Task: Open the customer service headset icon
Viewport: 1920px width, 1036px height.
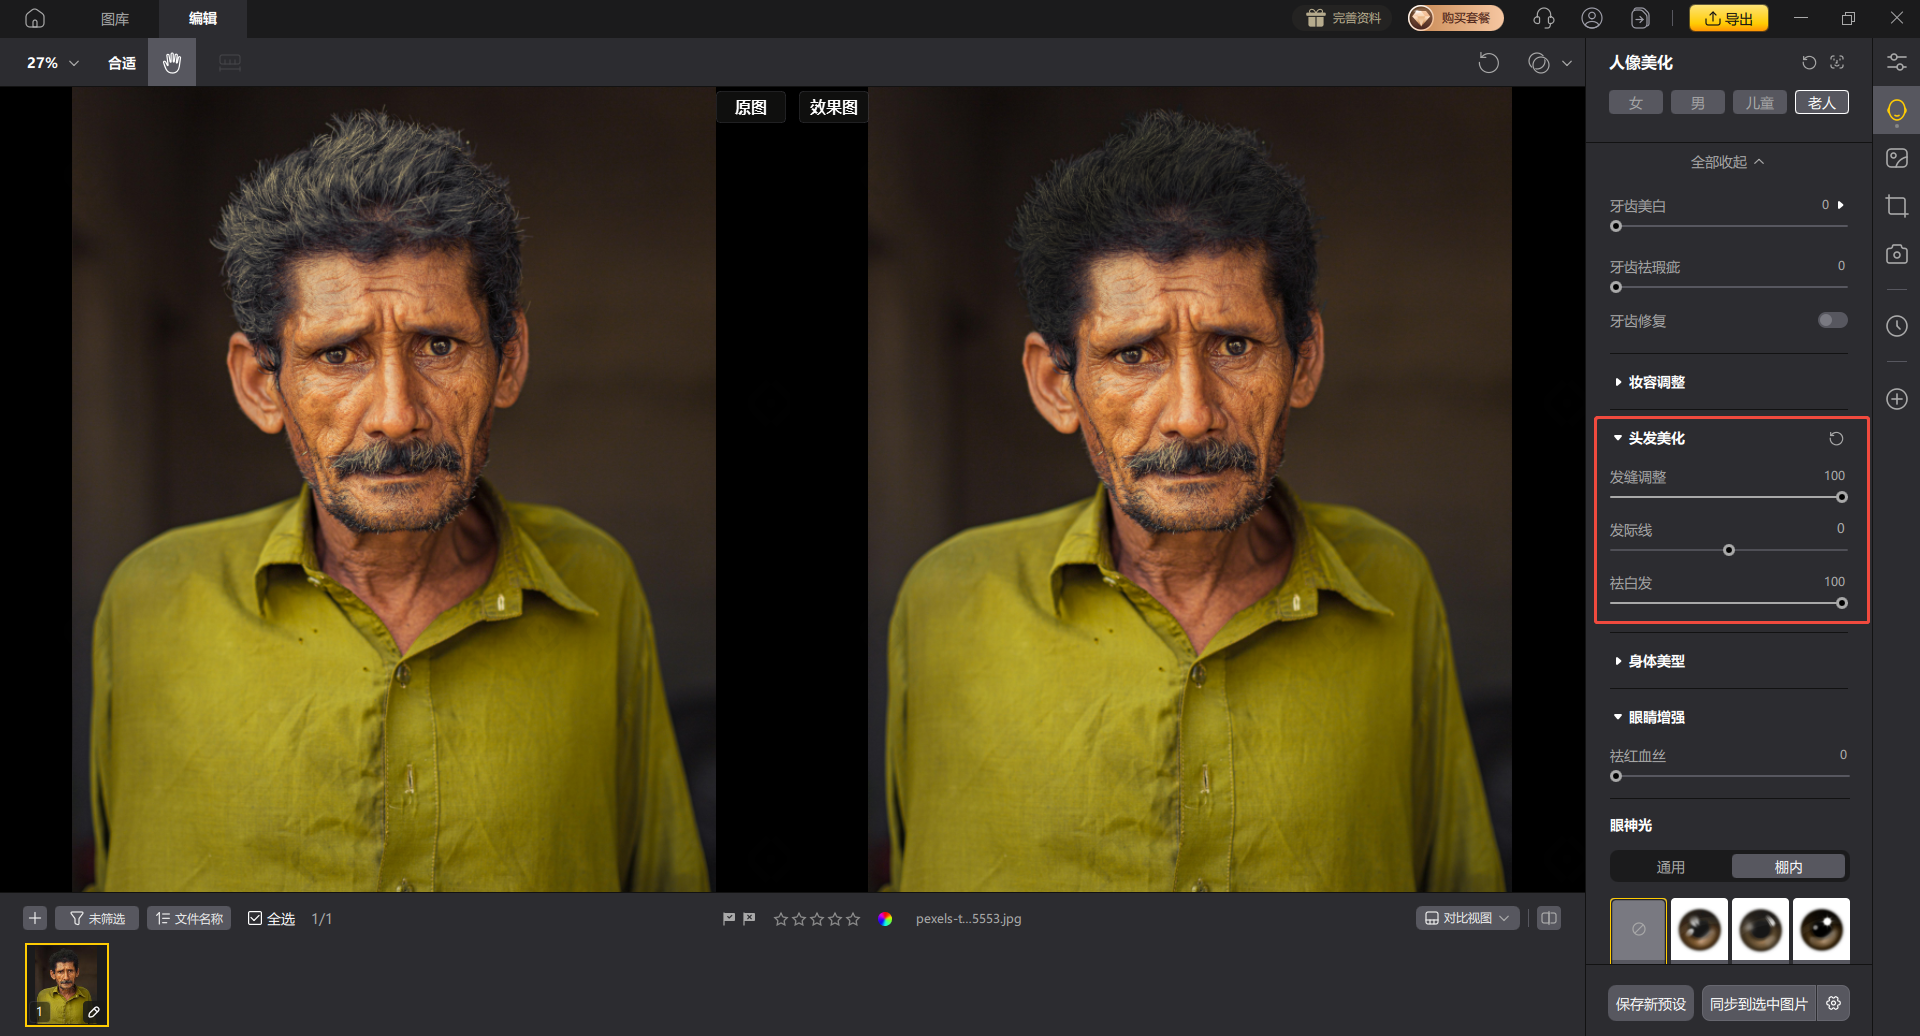Action: tap(1543, 18)
